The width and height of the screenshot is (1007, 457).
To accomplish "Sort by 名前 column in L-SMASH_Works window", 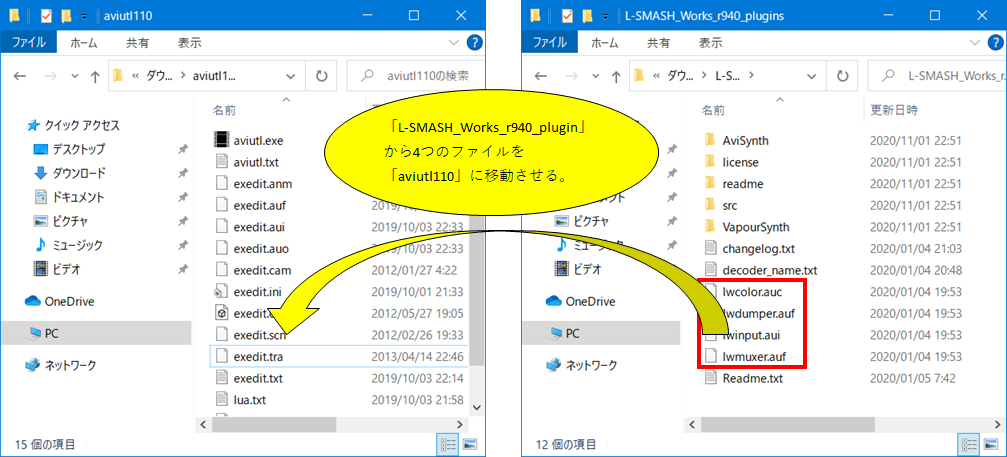I will click(714, 110).
